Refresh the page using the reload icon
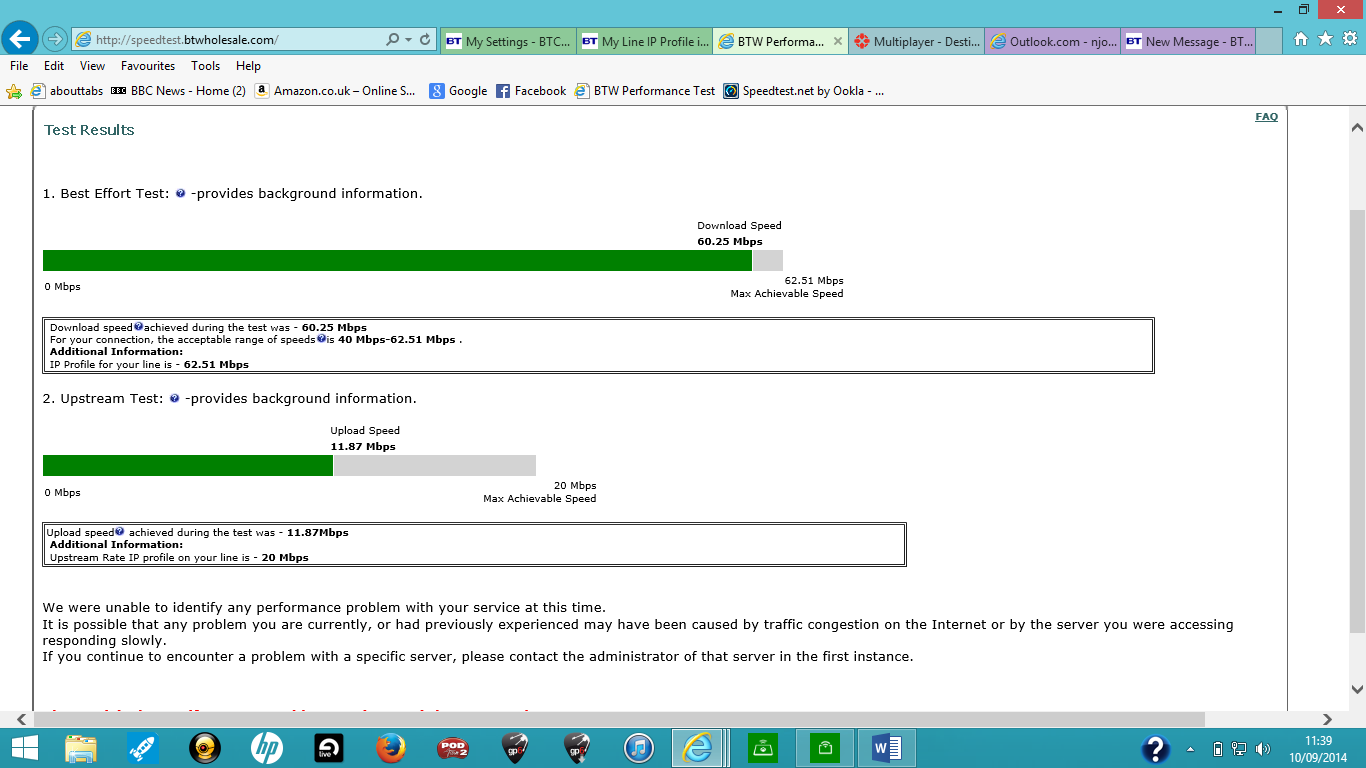This screenshot has width=1366, height=768. tap(426, 40)
